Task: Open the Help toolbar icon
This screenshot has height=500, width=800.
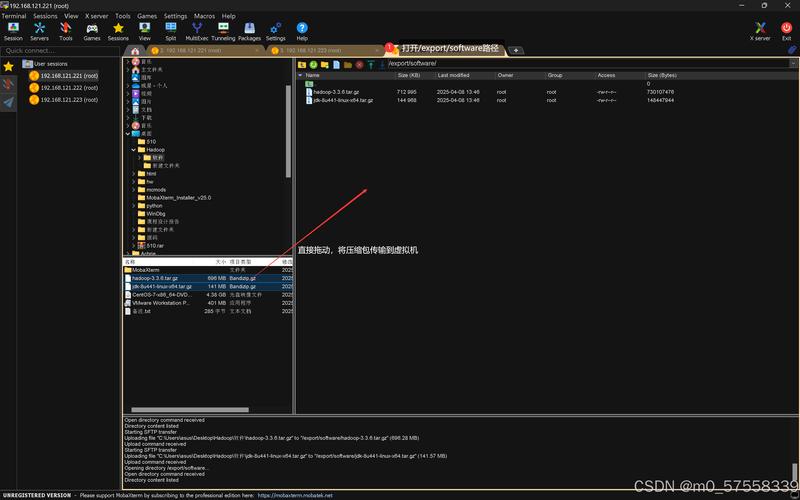Action: [x=302, y=31]
